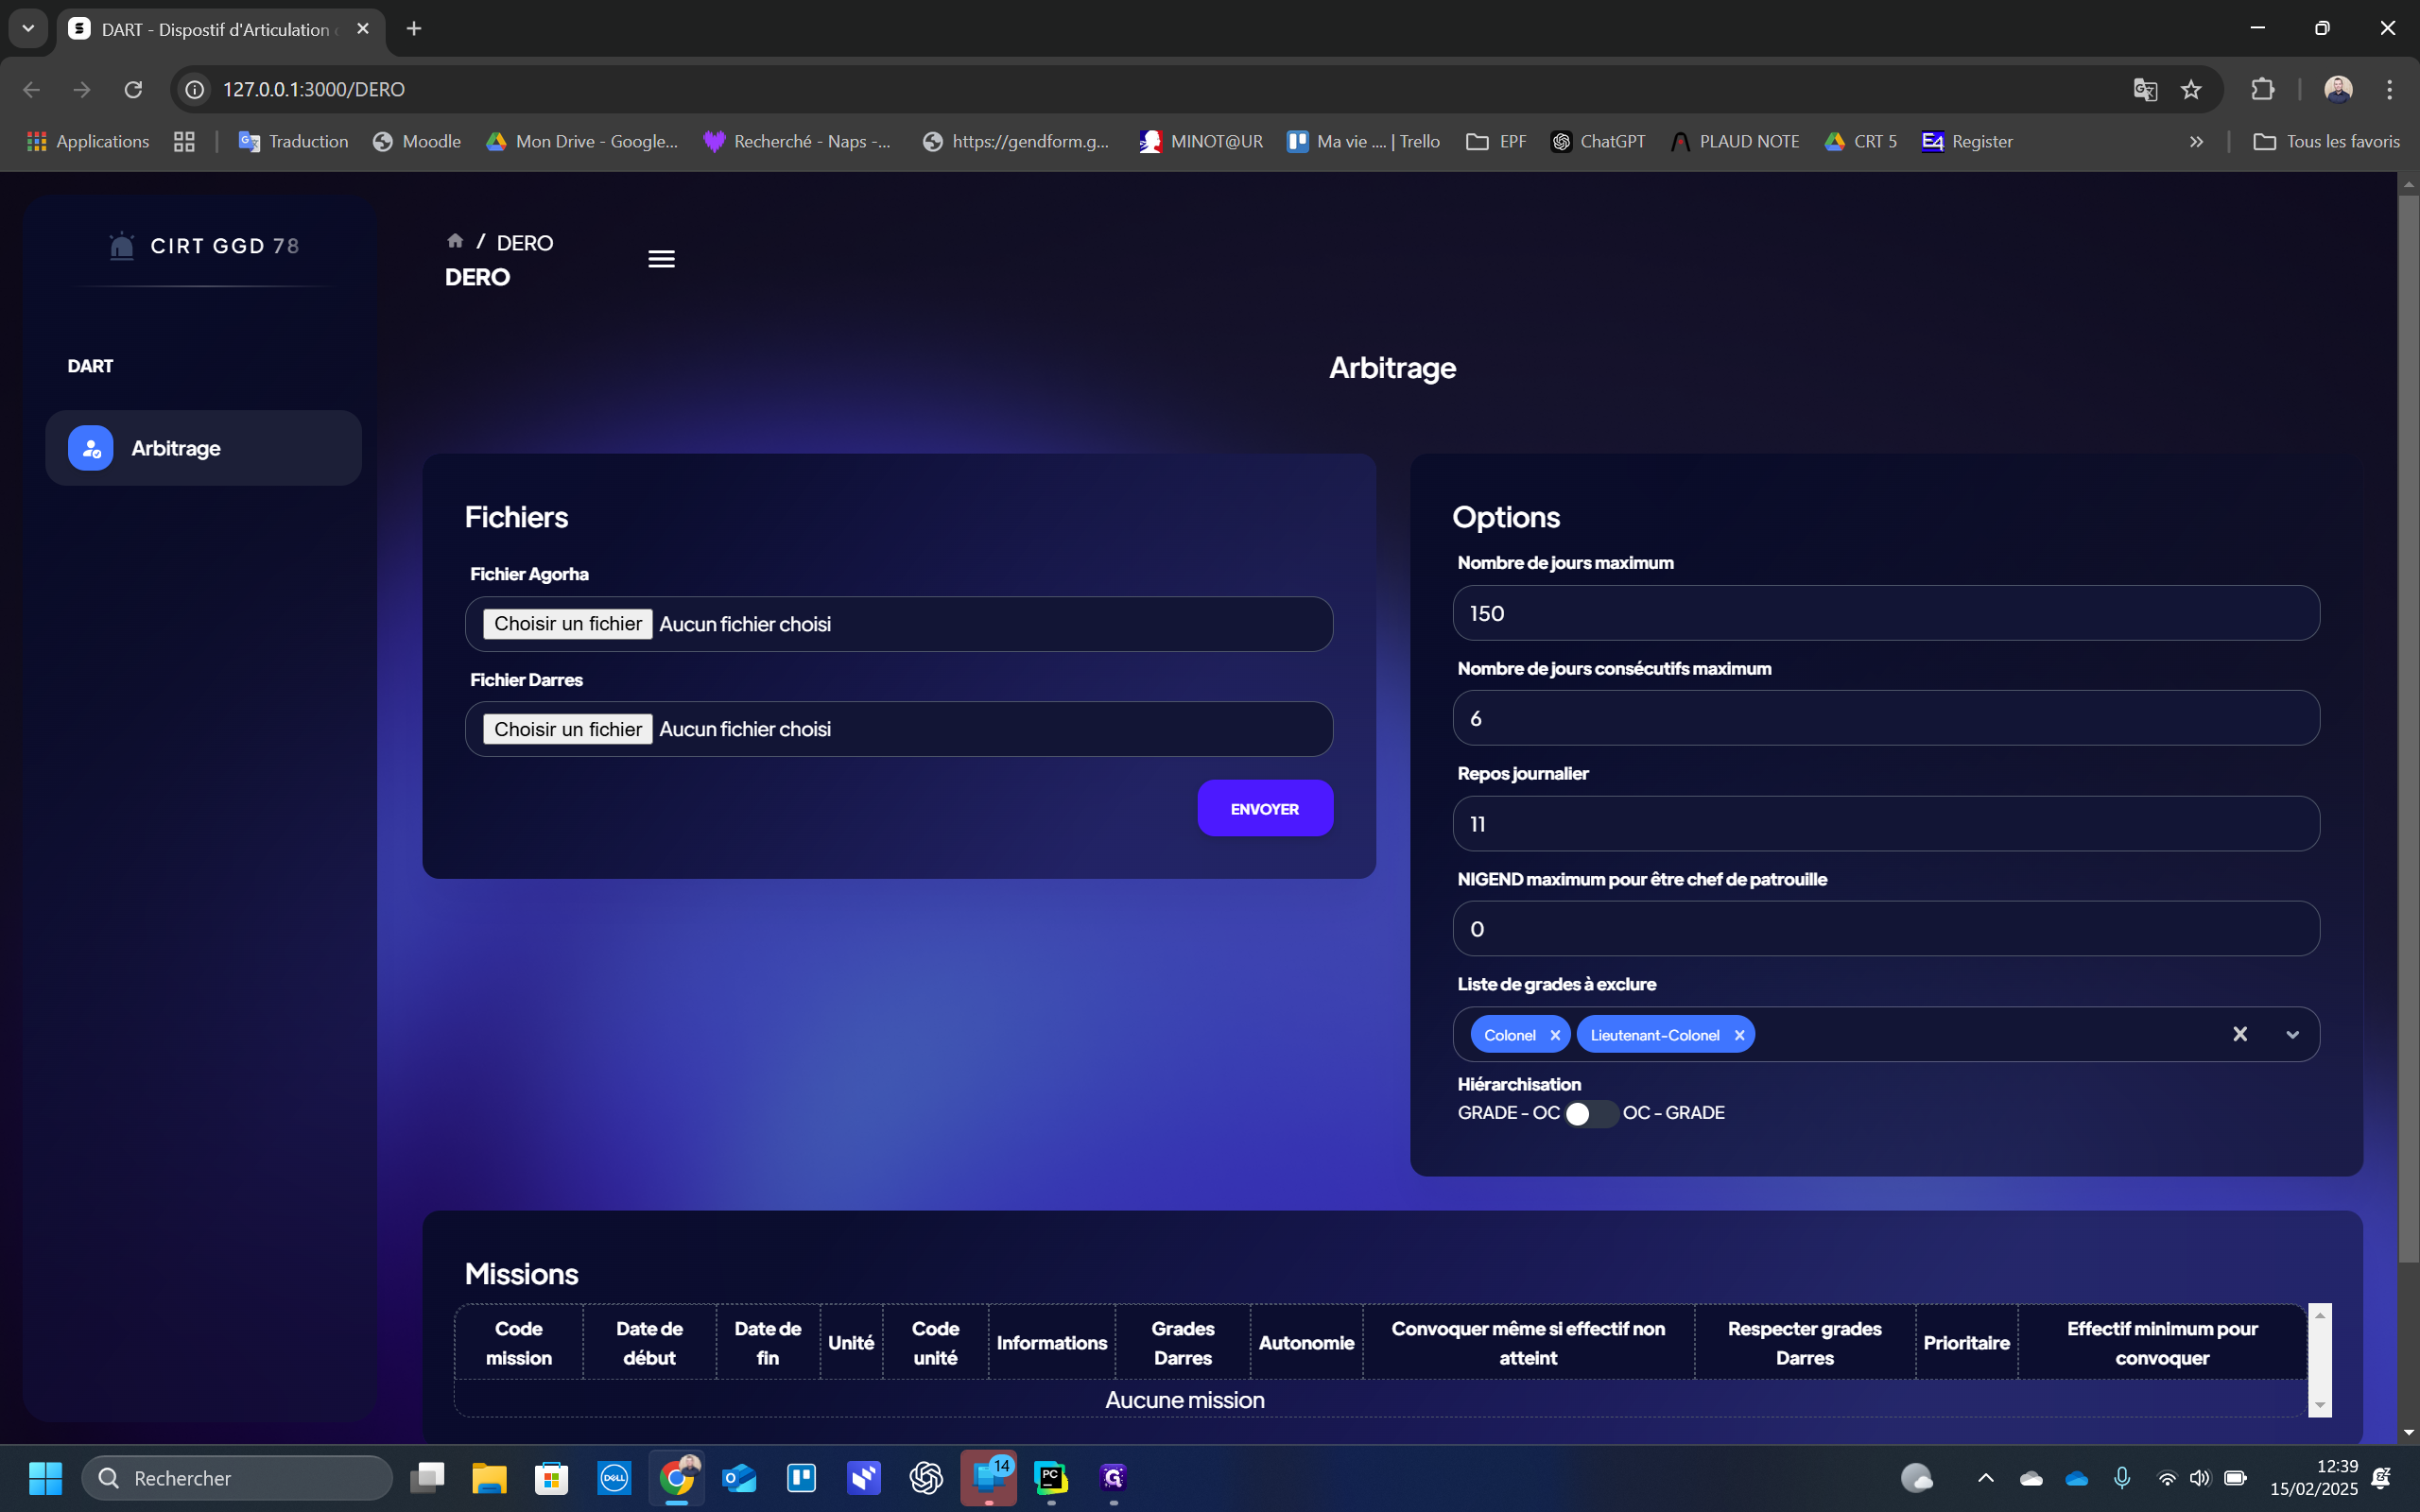Screen dimensions: 2420x1512
Task: Click the Prioritaire column header
Action: (1966, 1343)
